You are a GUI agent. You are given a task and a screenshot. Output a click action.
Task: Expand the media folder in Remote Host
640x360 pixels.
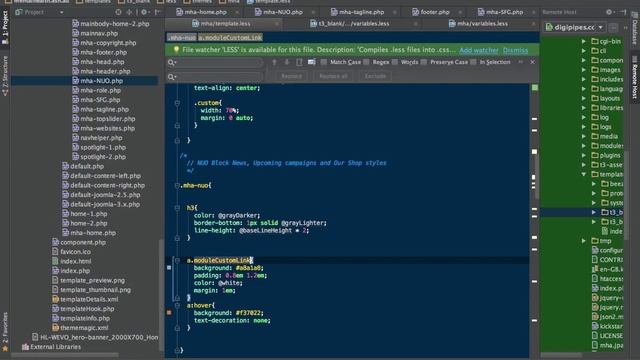click(x=584, y=136)
